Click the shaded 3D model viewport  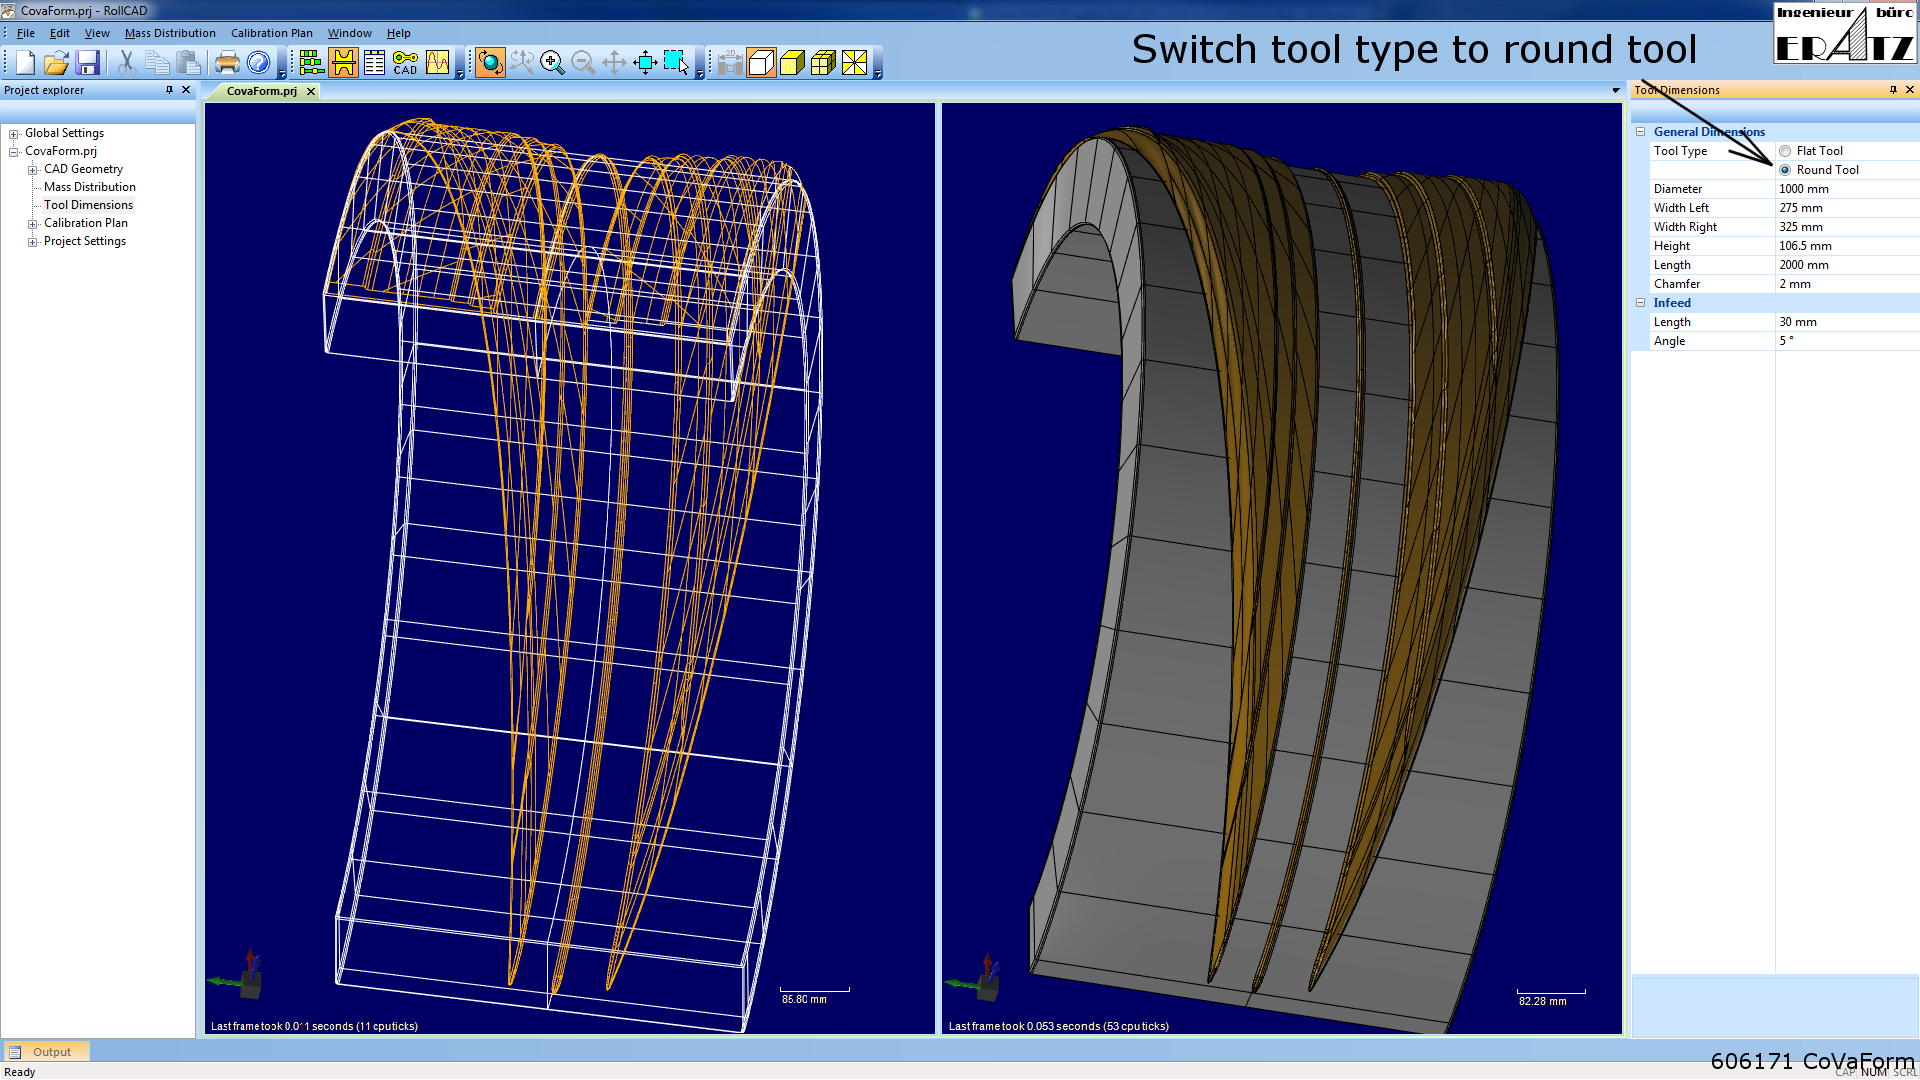[x=1281, y=568]
